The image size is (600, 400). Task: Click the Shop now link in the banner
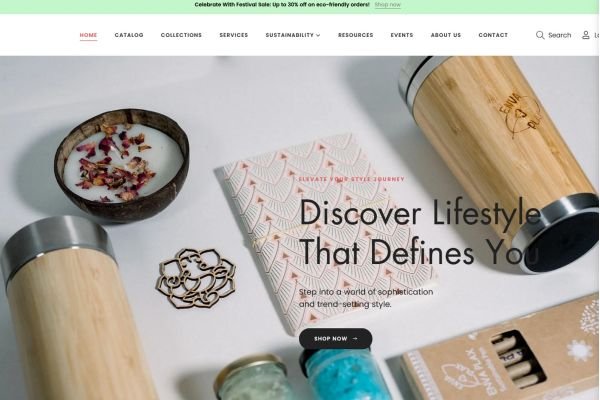click(388, 5)
